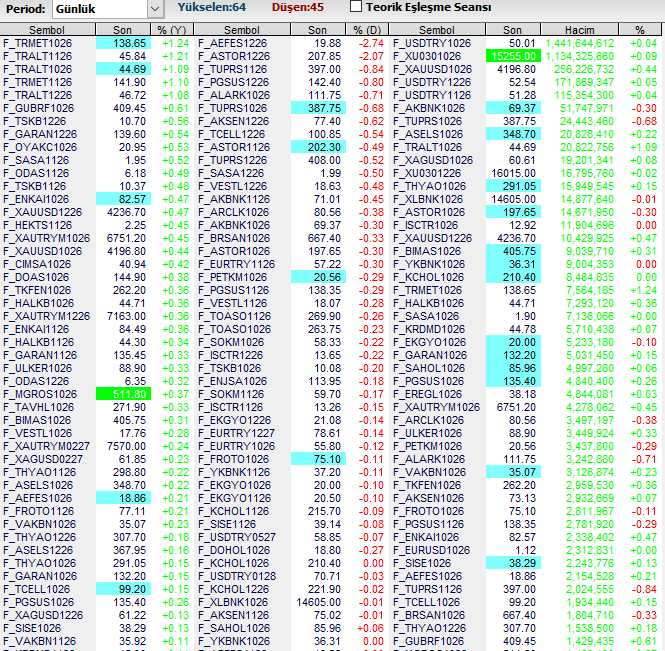
Task: Select the F_CIMSA1026 symbol
Action: (37, 264)
